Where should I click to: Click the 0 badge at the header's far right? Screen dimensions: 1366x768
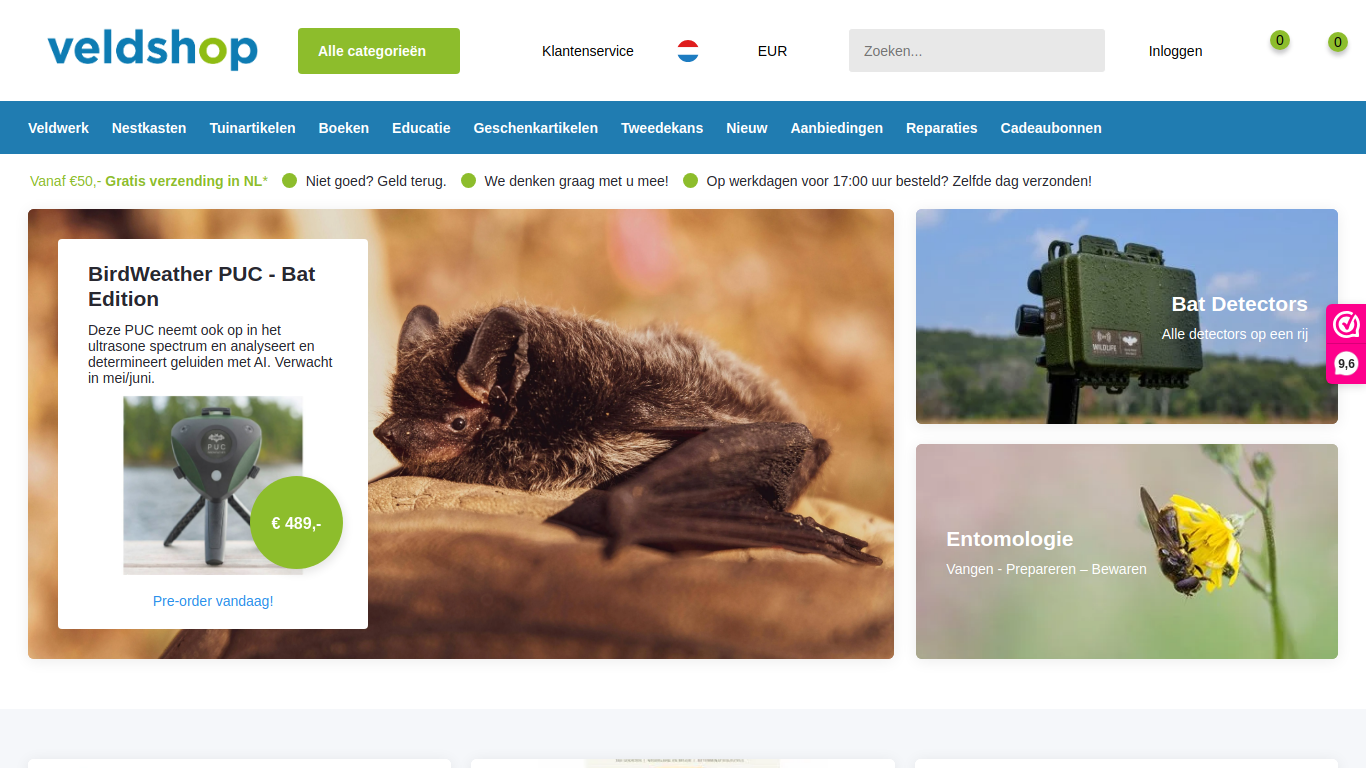[x=1338, y=42]
